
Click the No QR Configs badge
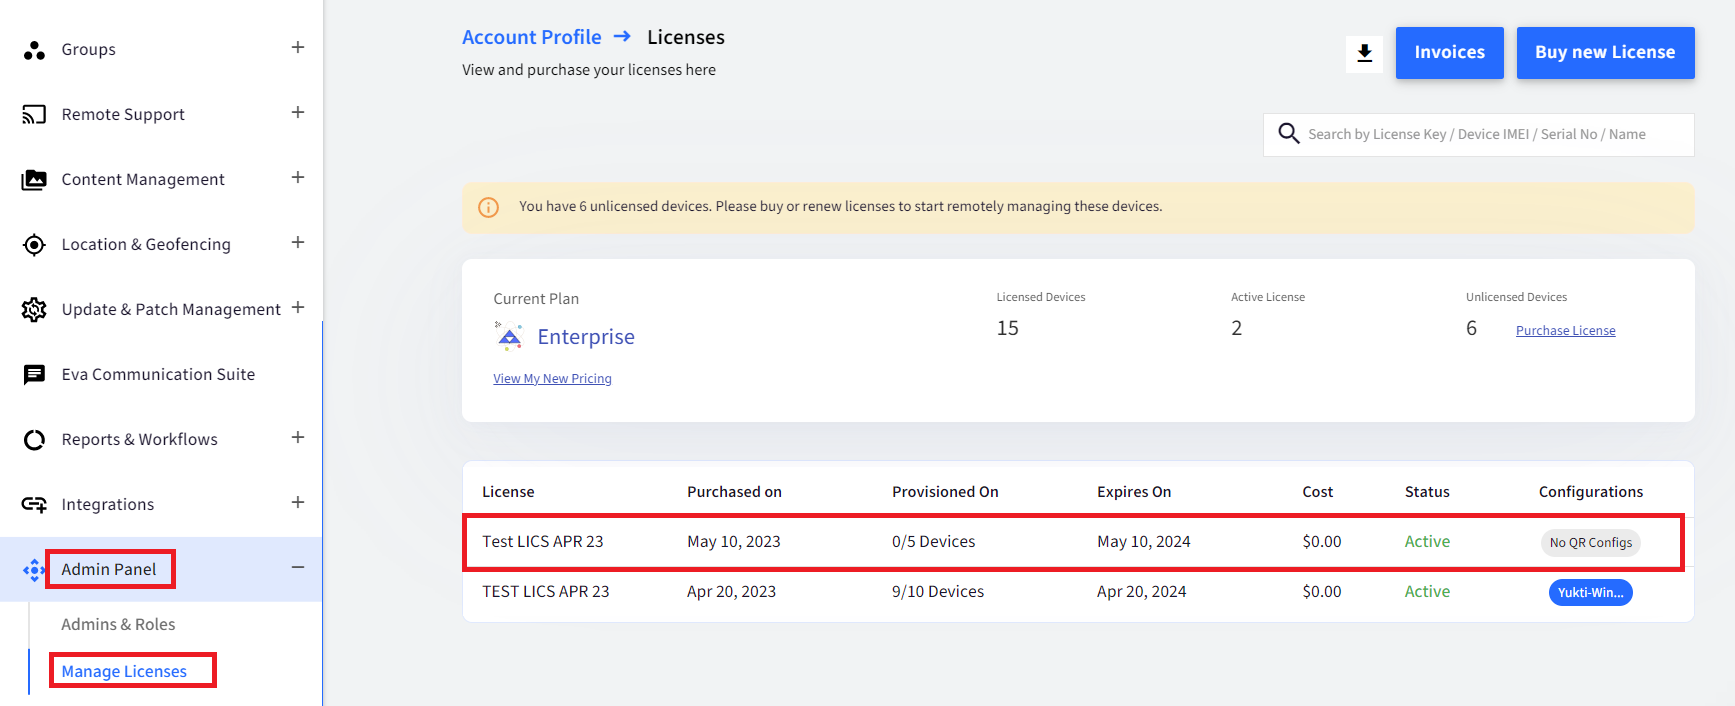1590,543
